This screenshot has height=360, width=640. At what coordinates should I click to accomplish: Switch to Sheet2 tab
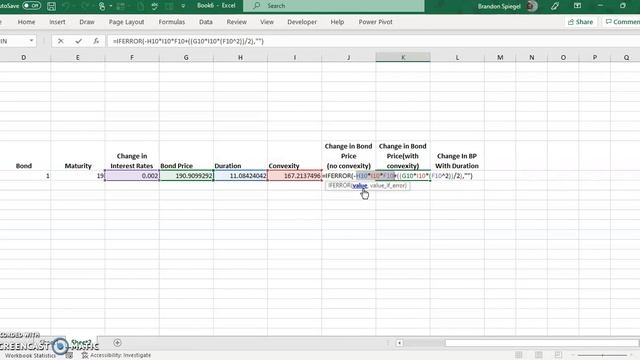81,342
